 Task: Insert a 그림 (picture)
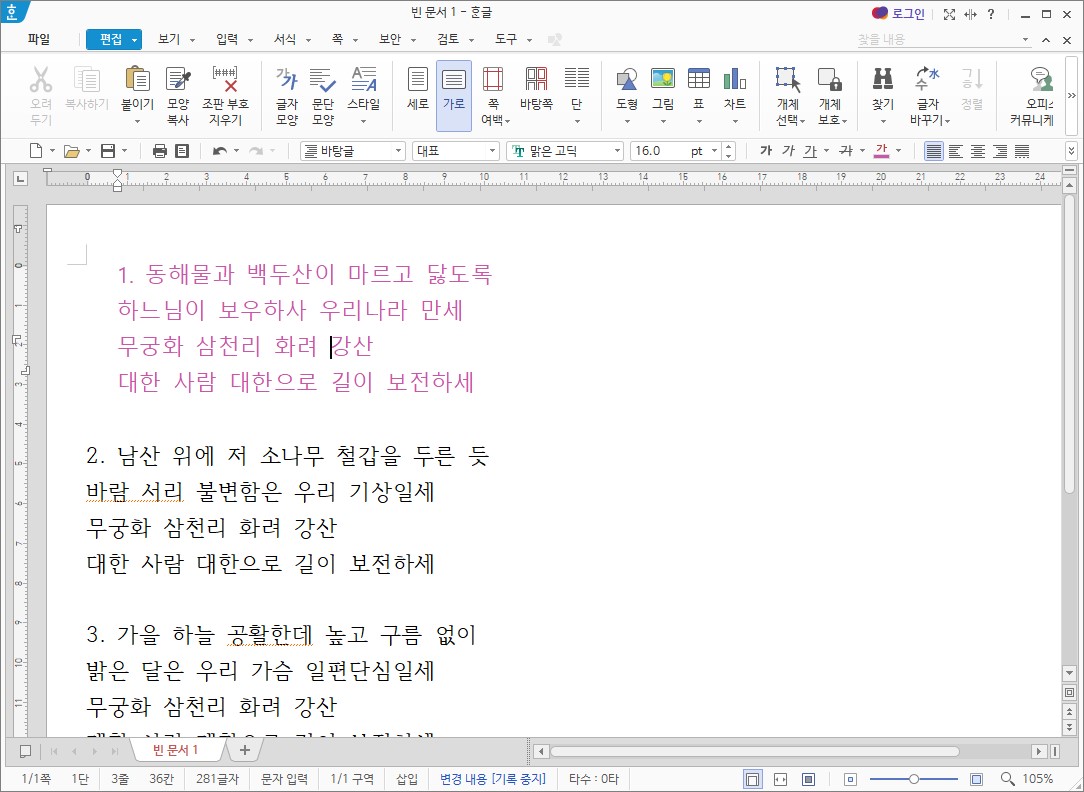[x=663, y=79]
